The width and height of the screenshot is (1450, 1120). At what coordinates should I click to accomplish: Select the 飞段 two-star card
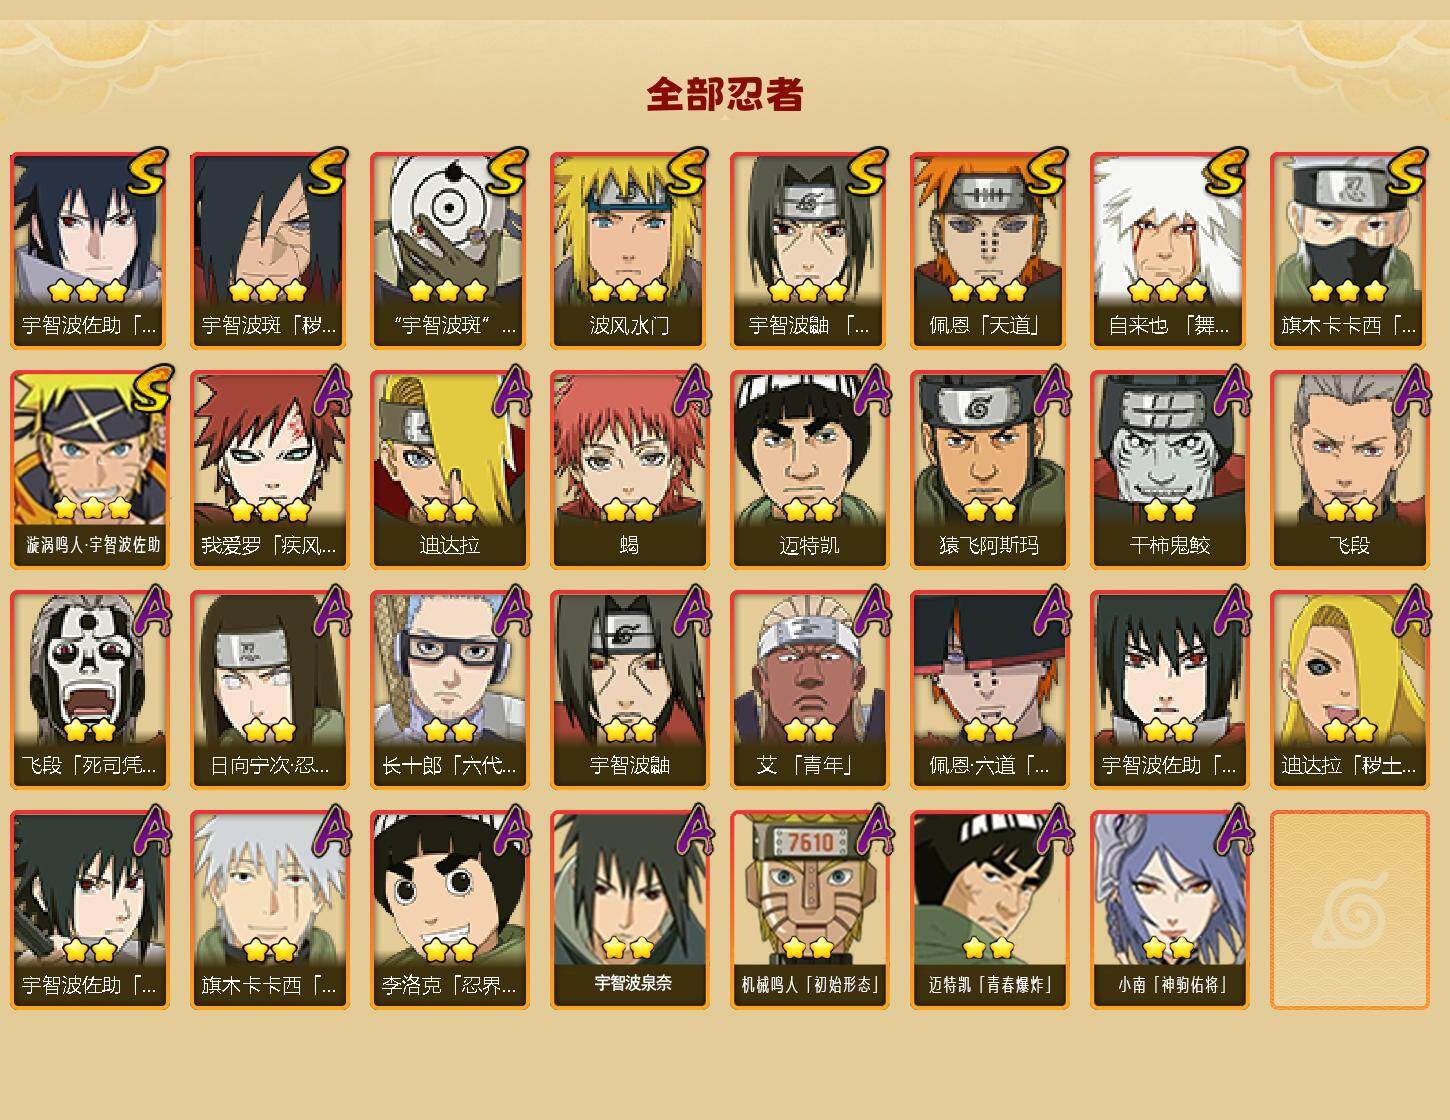tap(1350, 470)
